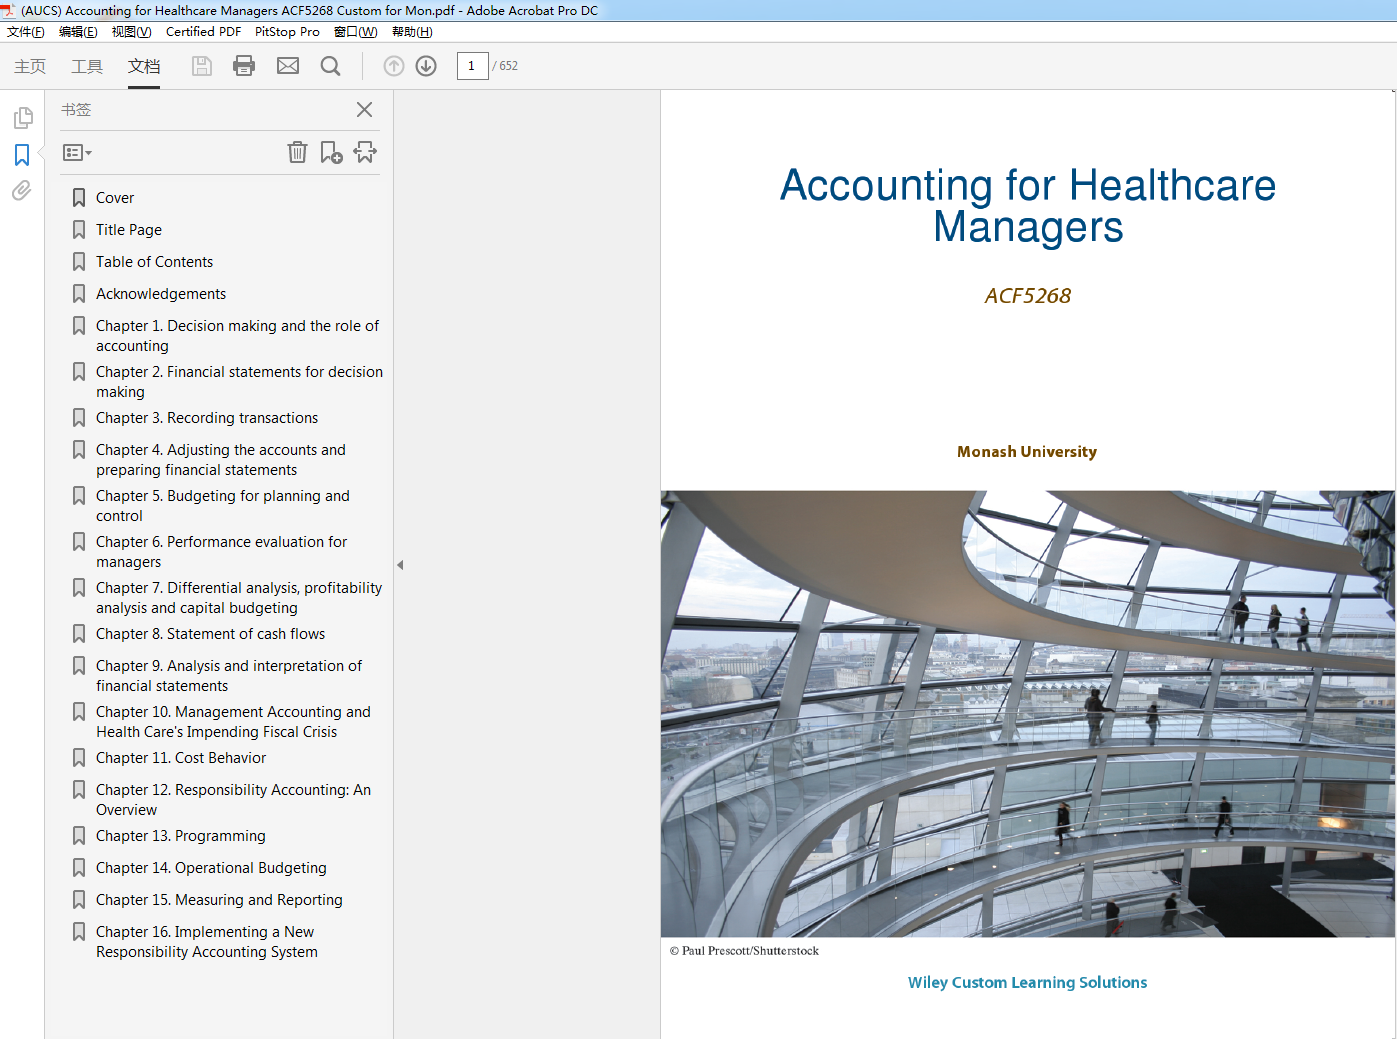Image resolution: width=1397 pixels, height=1039 pixels.
Task: Click the cover photo of glass dome
Action: (x=1028, y=714)
